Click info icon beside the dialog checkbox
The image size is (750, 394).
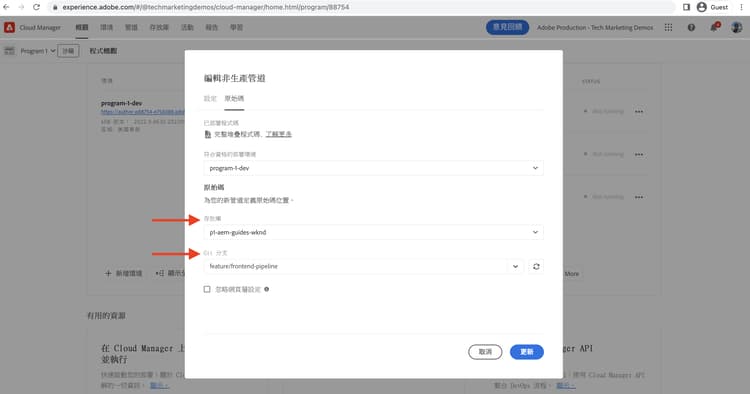(266, 289)
